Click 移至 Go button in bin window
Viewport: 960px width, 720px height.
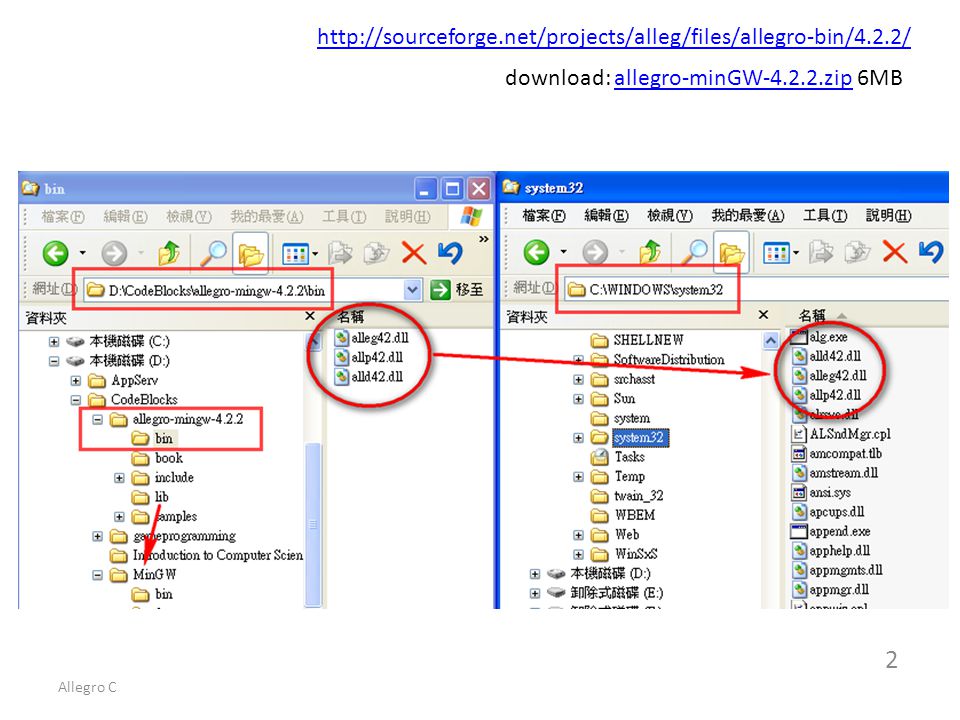[457, 290]
